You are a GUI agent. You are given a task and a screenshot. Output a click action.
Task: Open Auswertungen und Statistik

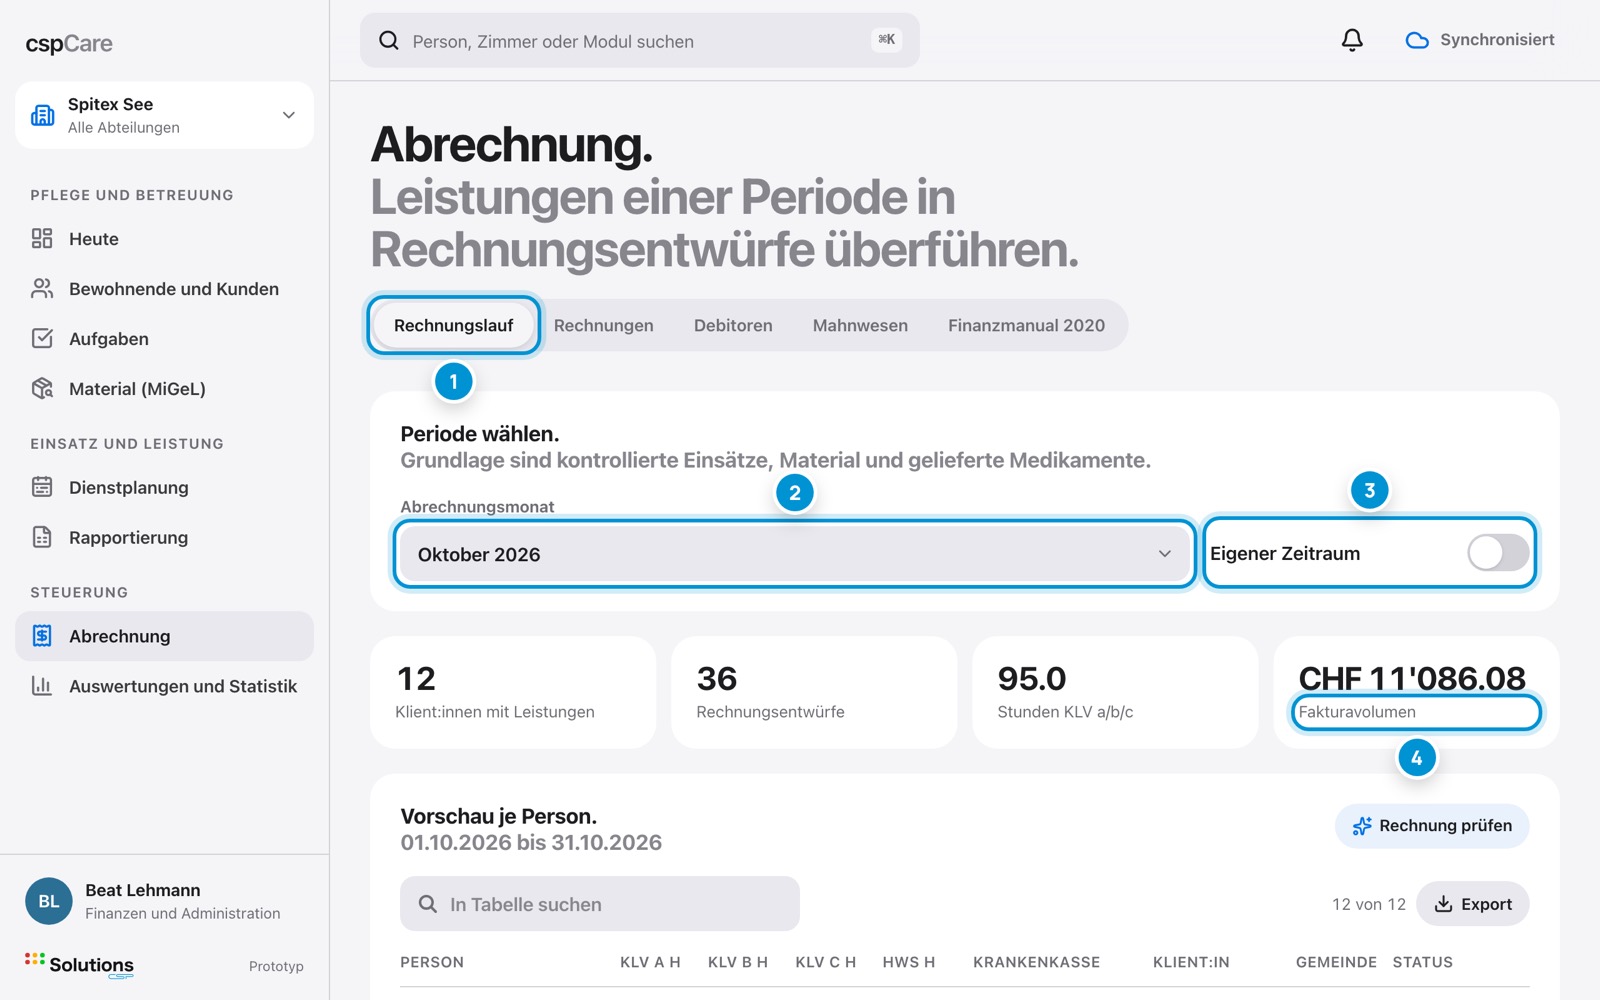pyautogui.click(x=164, y=686)
